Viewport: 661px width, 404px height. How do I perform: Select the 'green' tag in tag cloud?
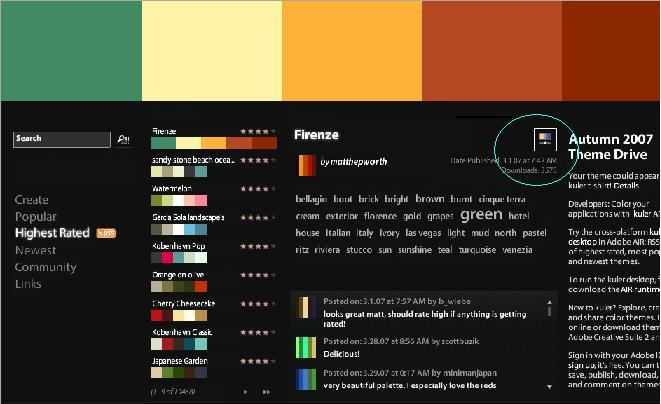(x=481, y=214)
